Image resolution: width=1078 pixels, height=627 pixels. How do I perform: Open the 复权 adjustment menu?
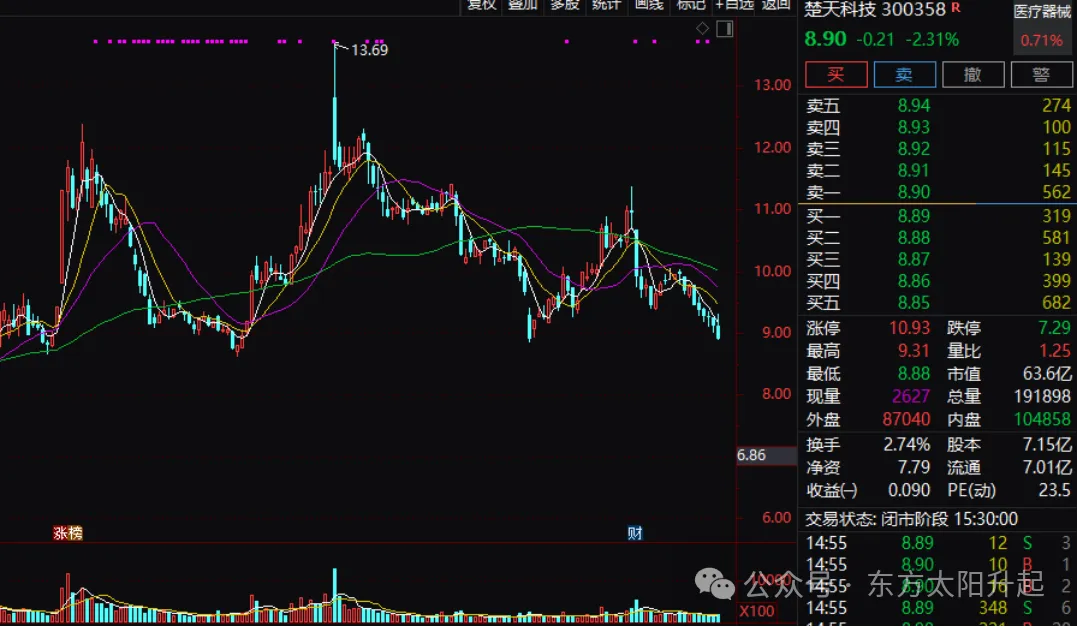(x=481, y=6)
